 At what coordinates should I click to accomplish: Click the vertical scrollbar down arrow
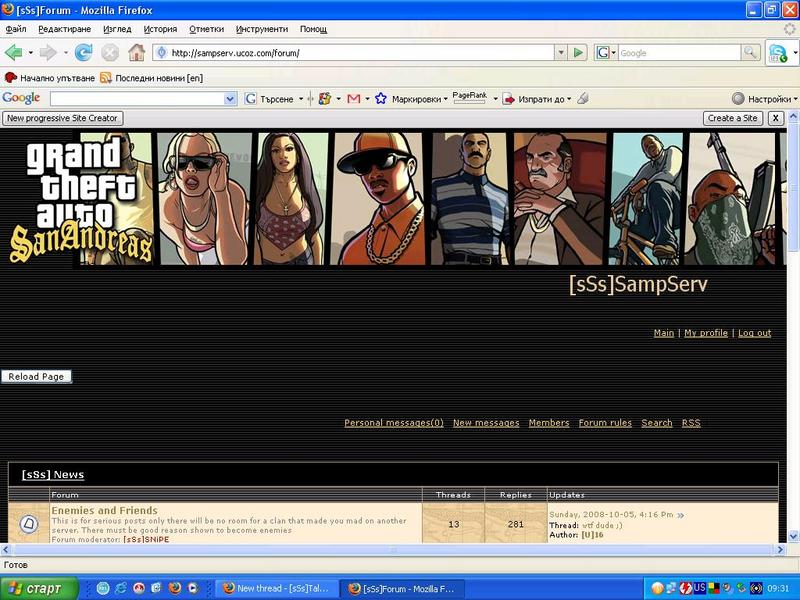[x=793, y=536]
